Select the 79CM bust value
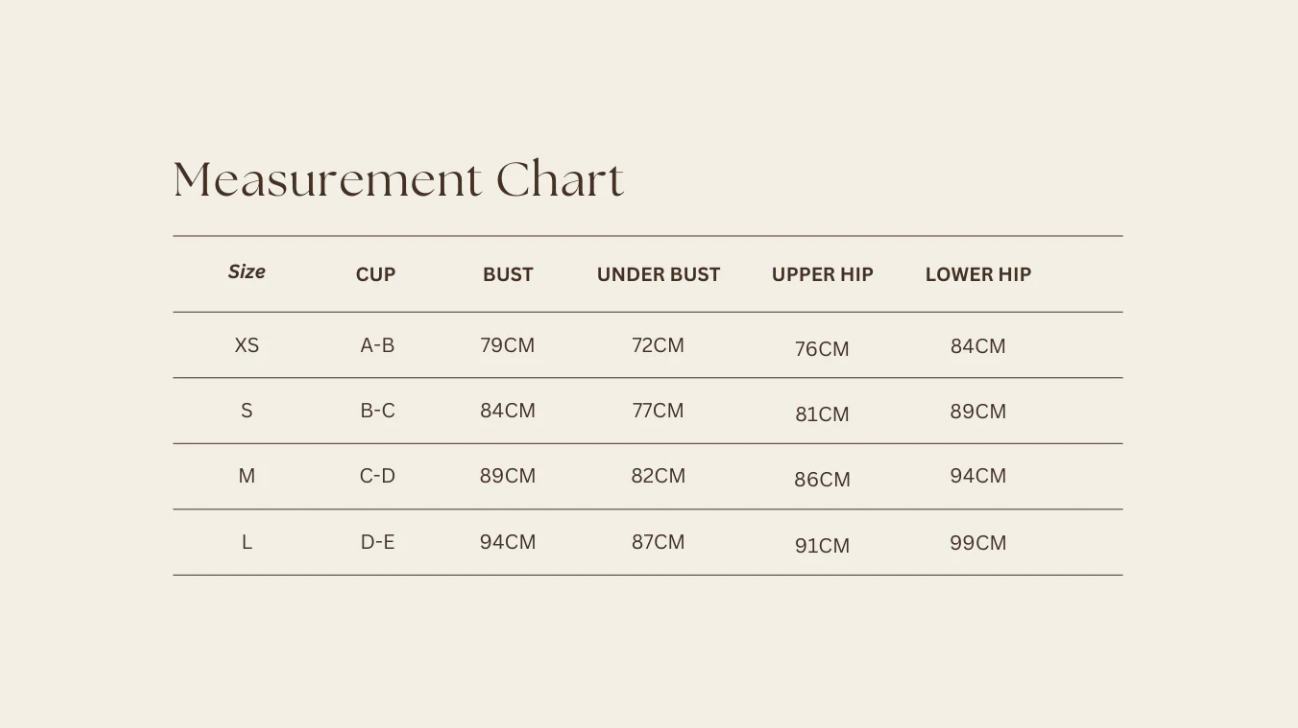This screenshot has width=1298, height=728. (507, 346)
